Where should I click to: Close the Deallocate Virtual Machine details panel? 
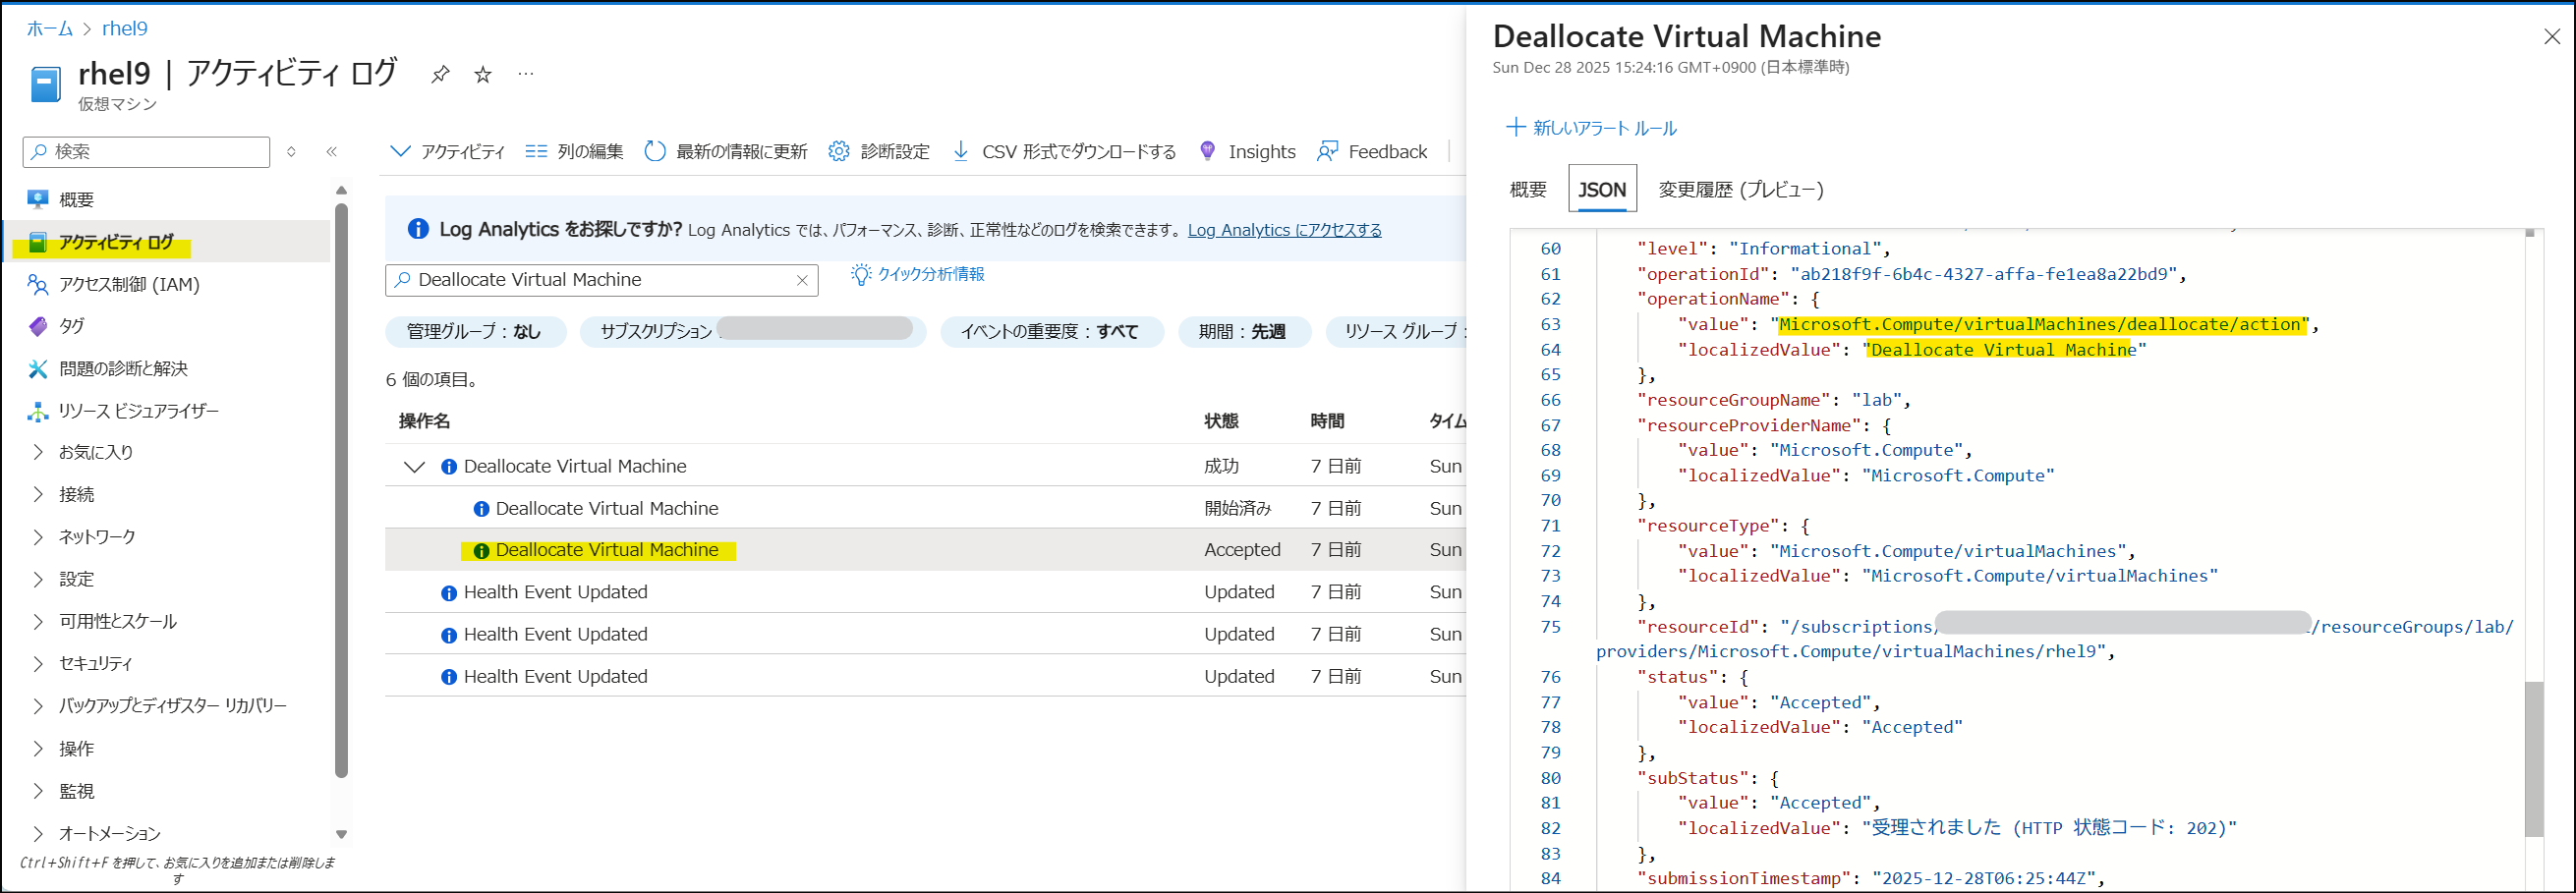click(x=2552, y=36)
